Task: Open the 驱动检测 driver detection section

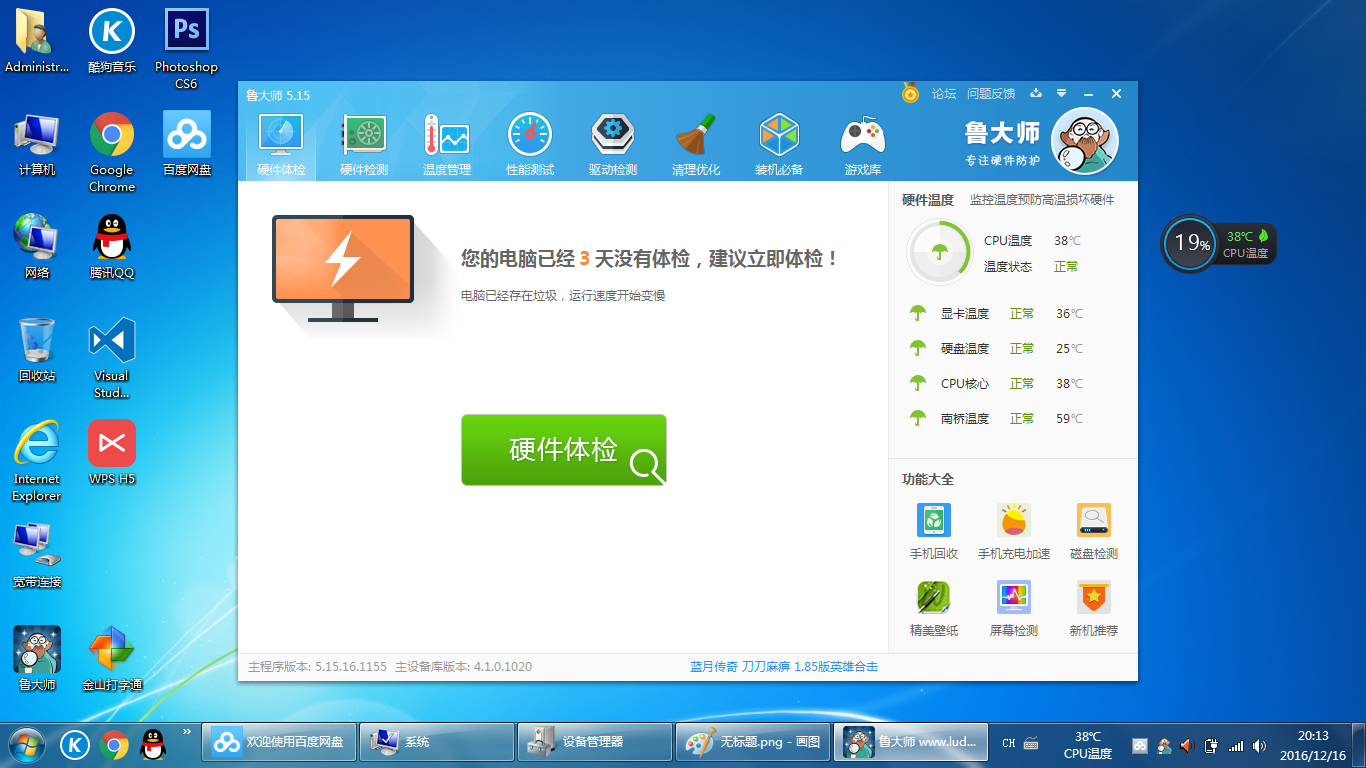Action: coord(612,145)
